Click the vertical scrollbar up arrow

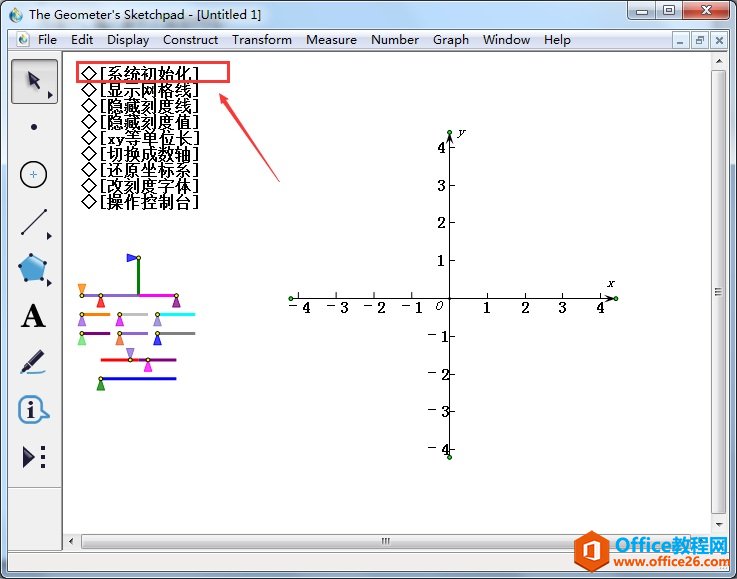click(x=719, y=61)
